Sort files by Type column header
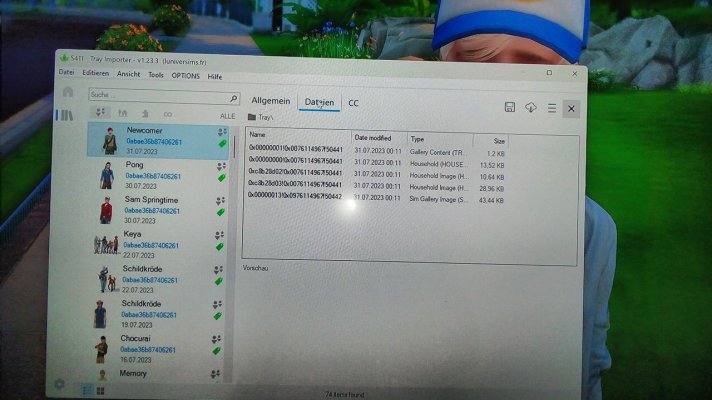Screen dimensions: 712x400 pos(417,139)
